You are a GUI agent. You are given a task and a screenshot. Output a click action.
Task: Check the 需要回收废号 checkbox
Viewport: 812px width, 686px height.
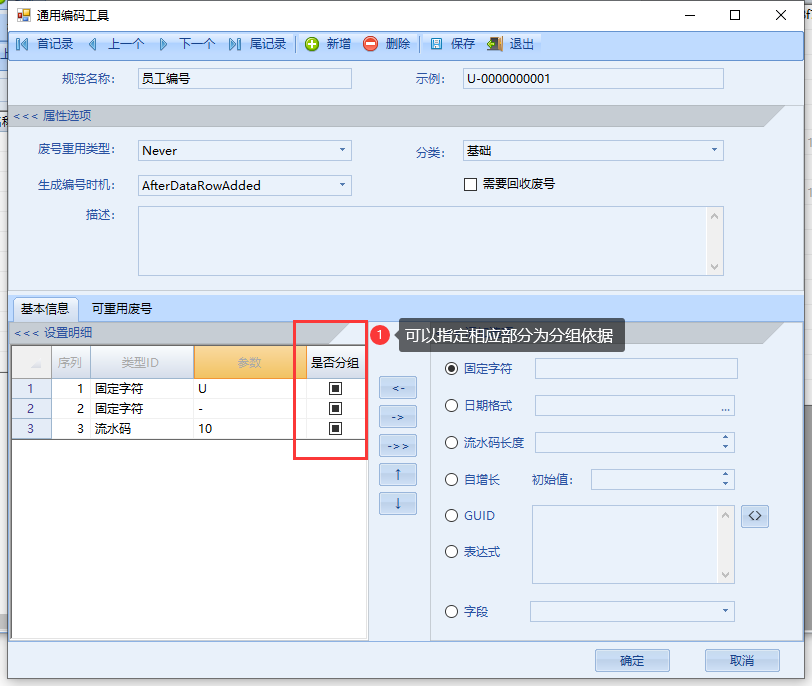(470, 184)
